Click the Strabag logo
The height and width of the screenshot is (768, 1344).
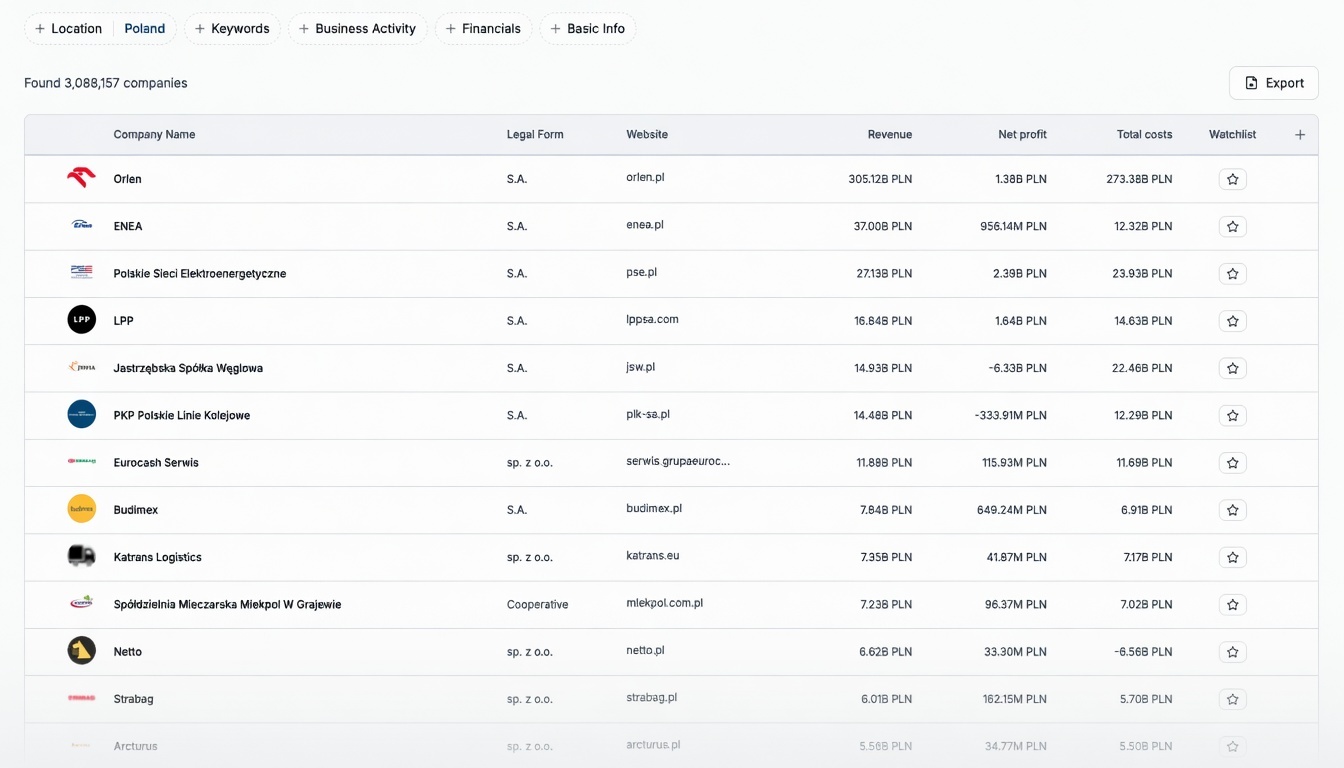(81, 698)
